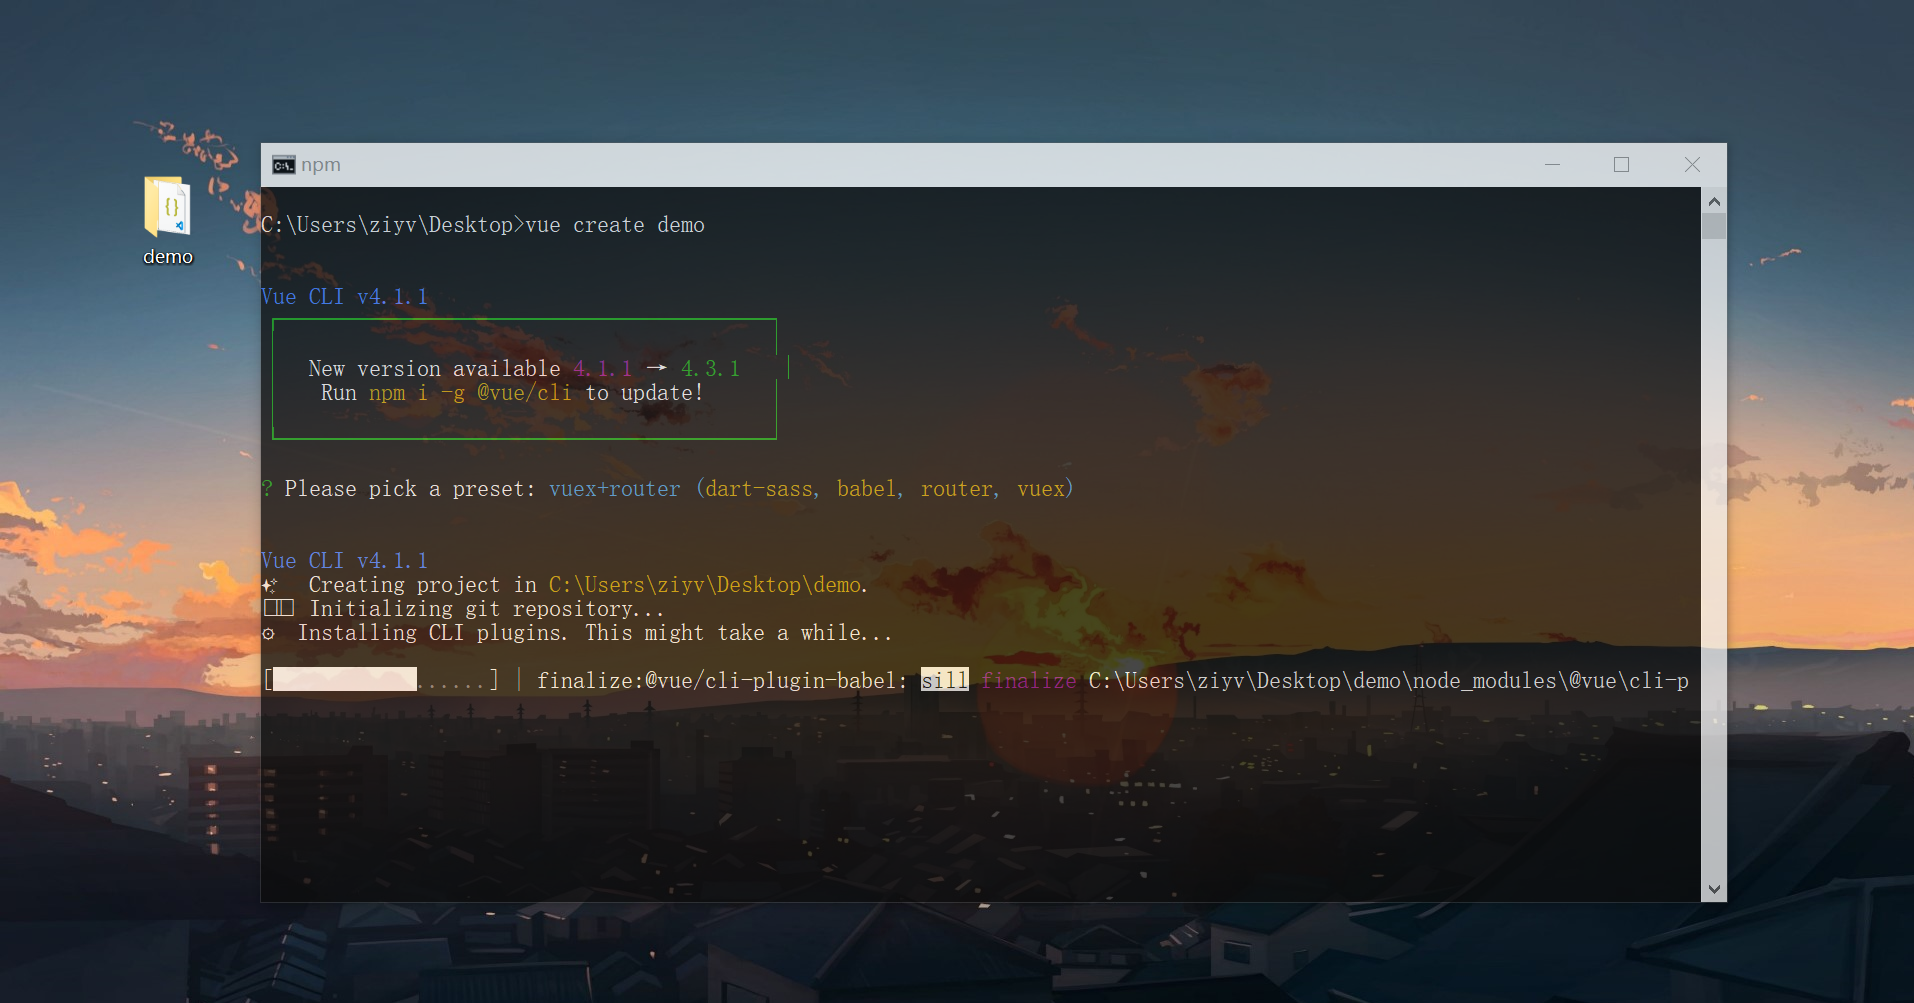Minimize the npm terminal window
The height and width of the screenshot is (1003, 1914).
click(1552, 164)
